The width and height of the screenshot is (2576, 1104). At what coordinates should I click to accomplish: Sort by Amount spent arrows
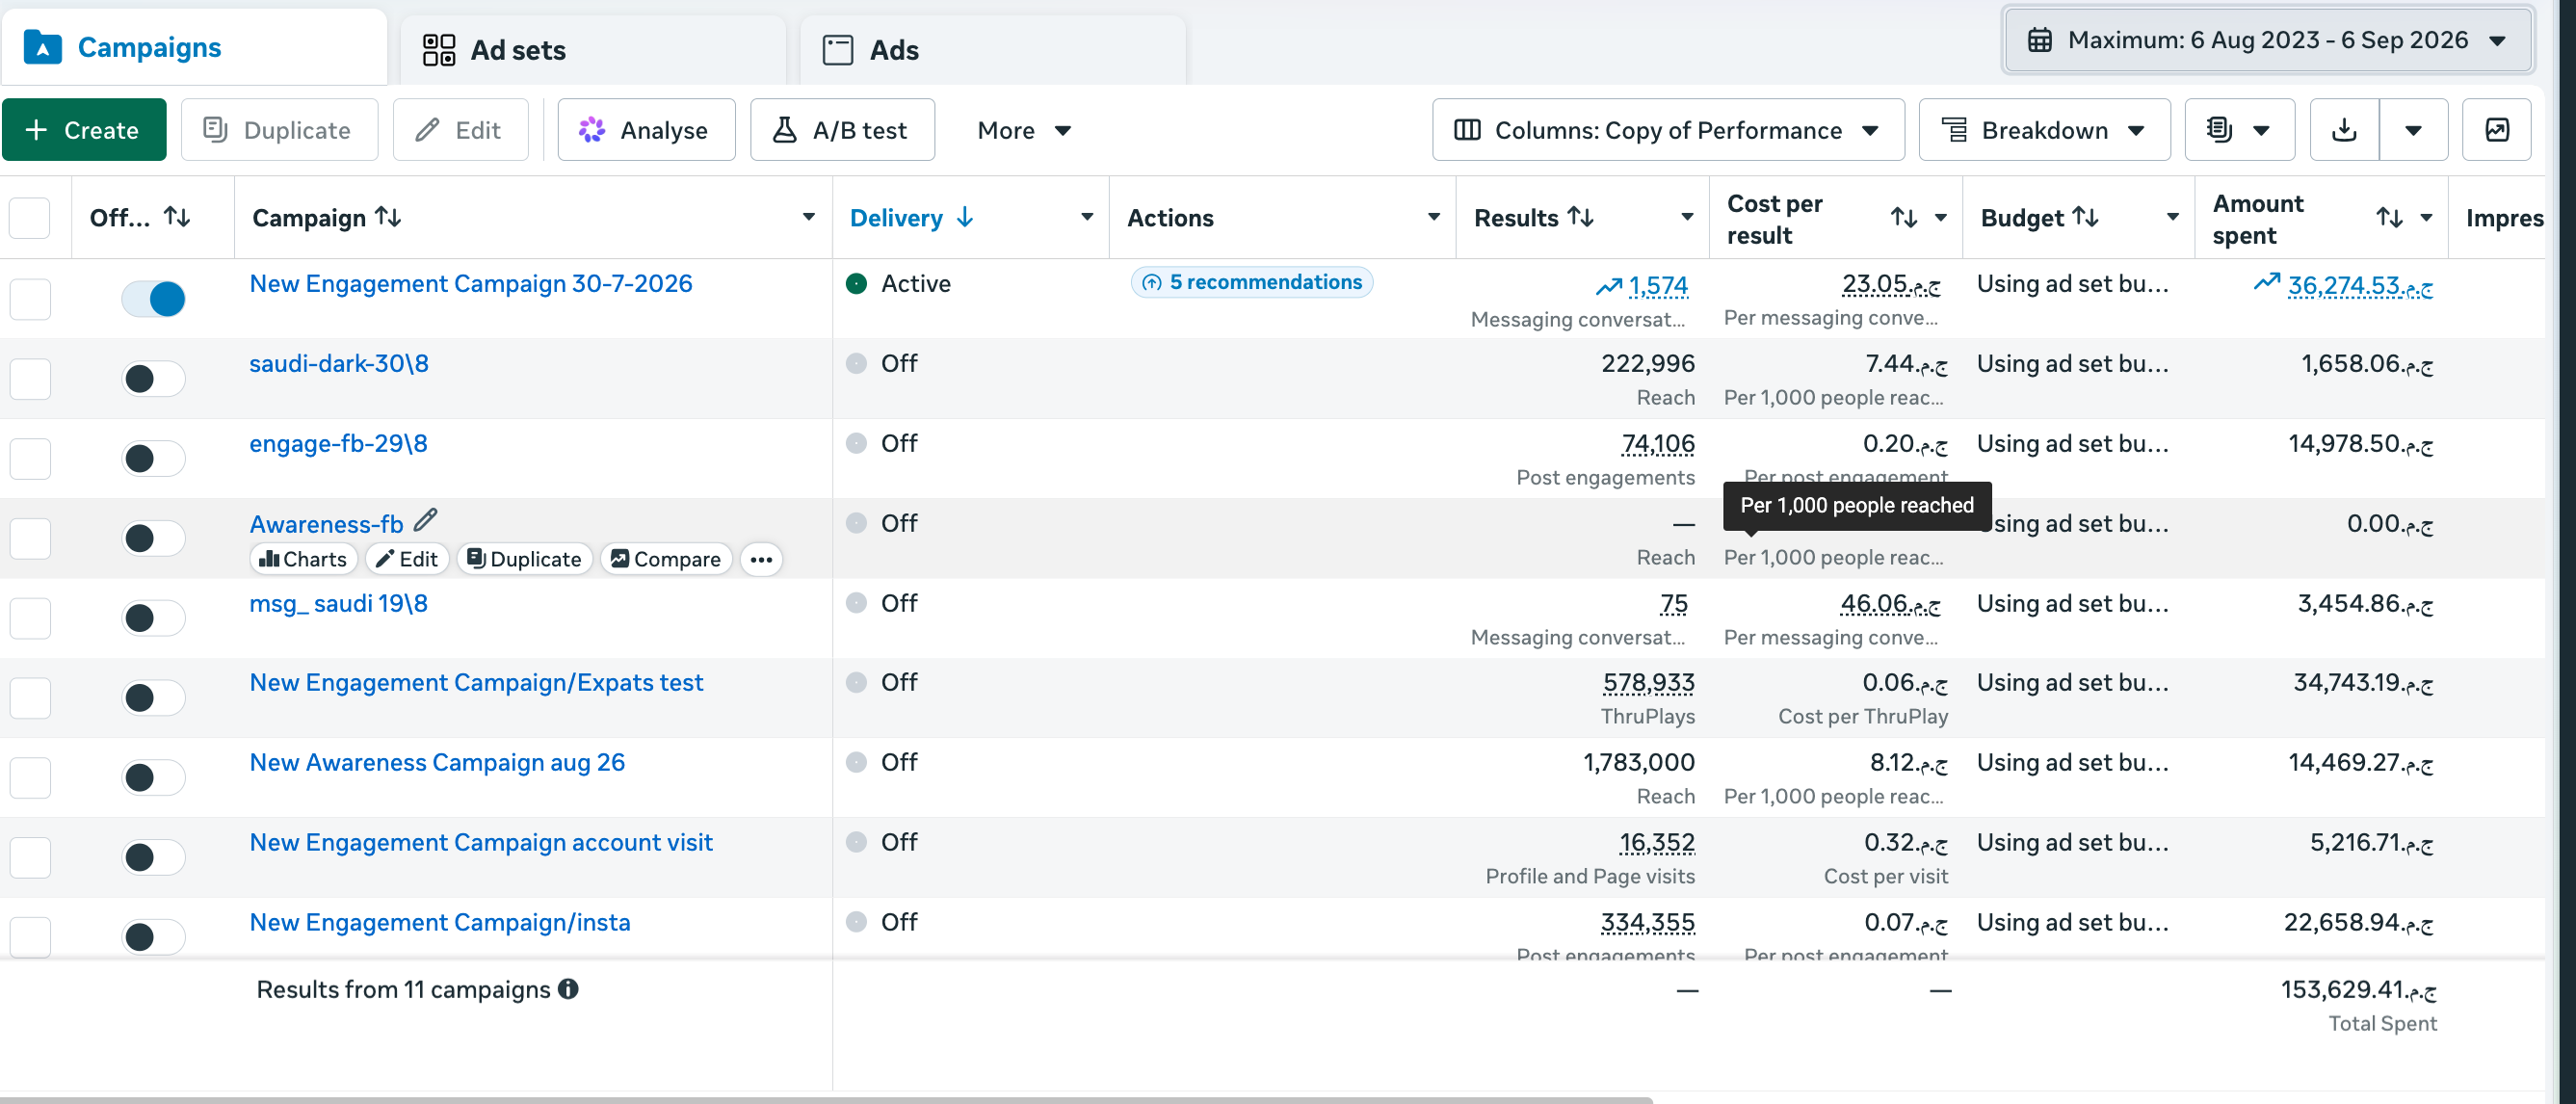coord(2389,217)
